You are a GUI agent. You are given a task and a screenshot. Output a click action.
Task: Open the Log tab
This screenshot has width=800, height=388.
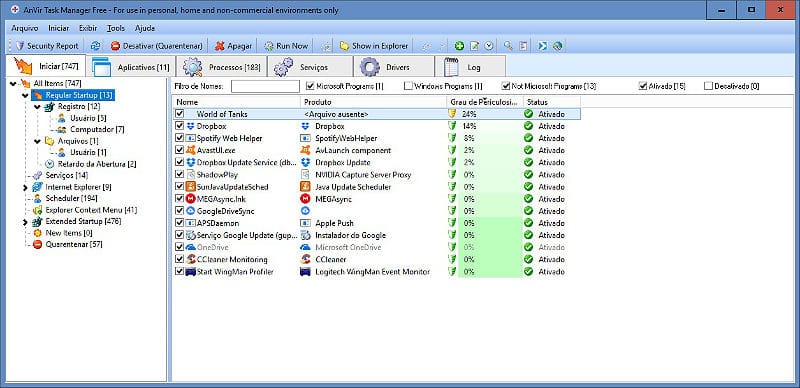tap(470, 67)
